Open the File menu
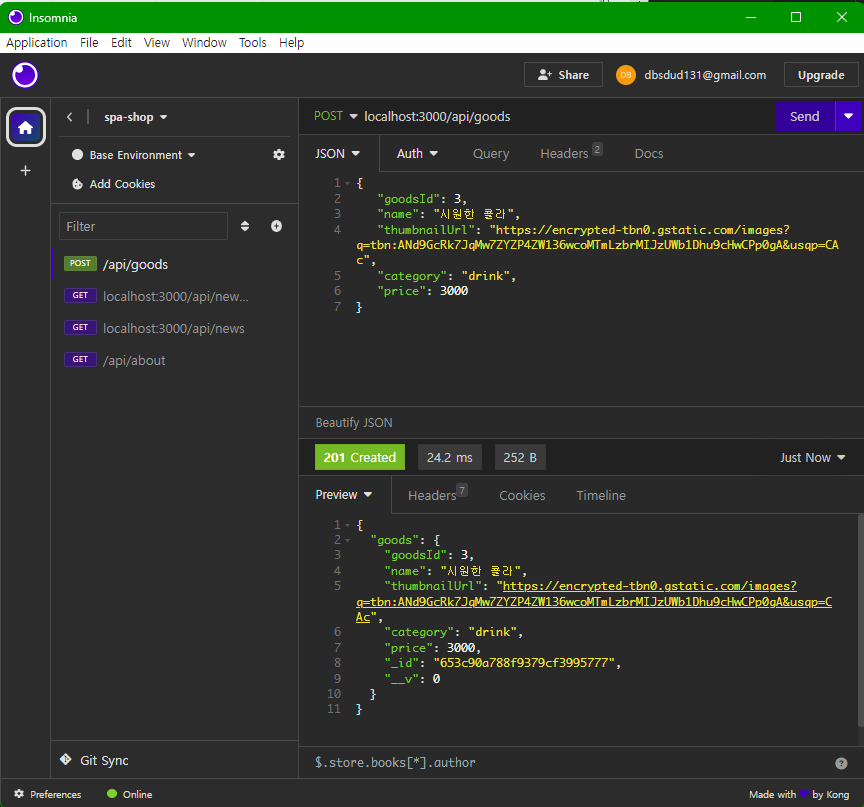This screenshot has width=864, height=807. coord(89,42)
